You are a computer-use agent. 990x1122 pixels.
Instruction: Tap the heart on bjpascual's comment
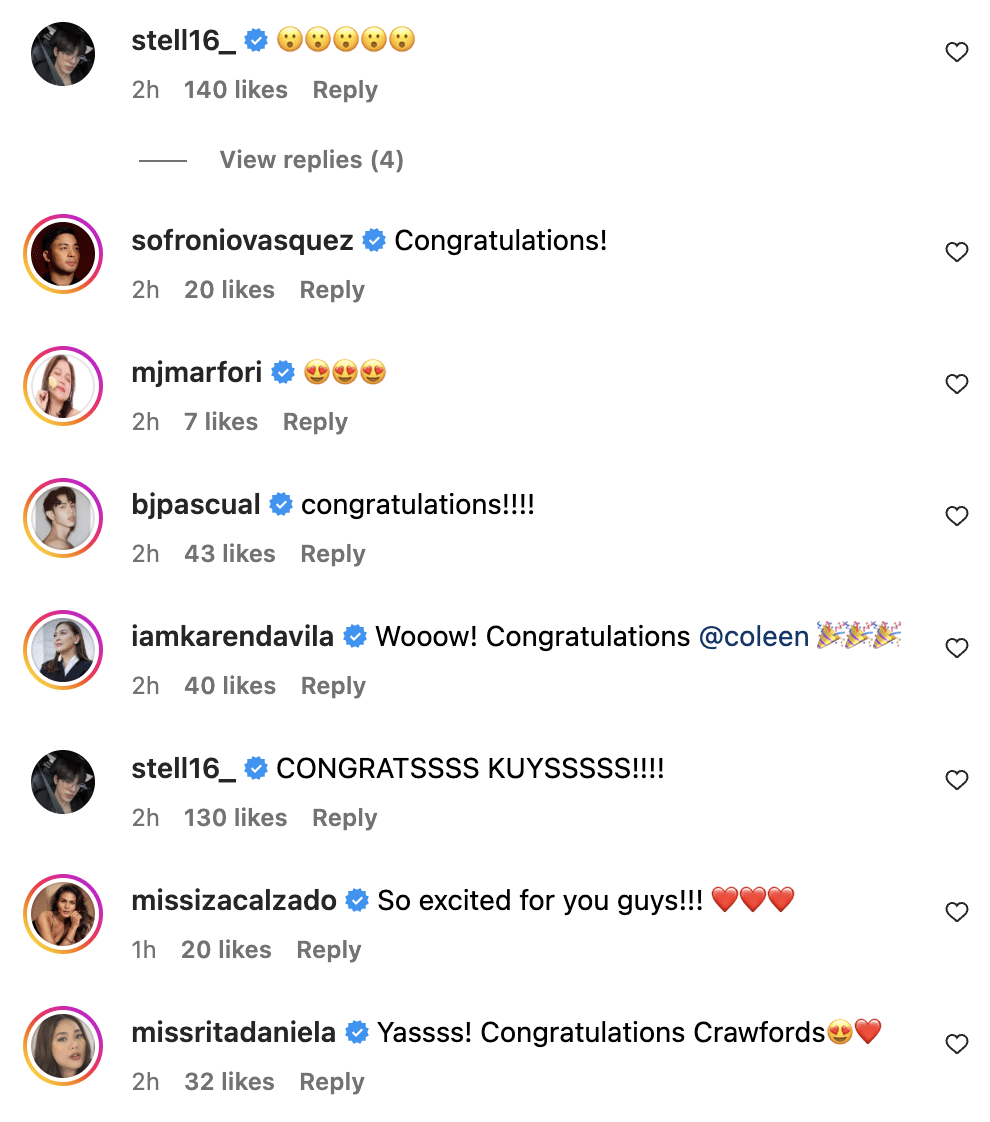(x=957, y=516)
